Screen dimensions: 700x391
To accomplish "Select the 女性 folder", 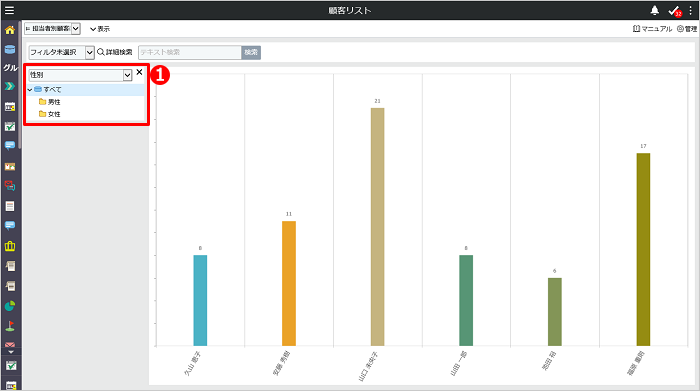I will pyautogui.click(x=50, y=114).
